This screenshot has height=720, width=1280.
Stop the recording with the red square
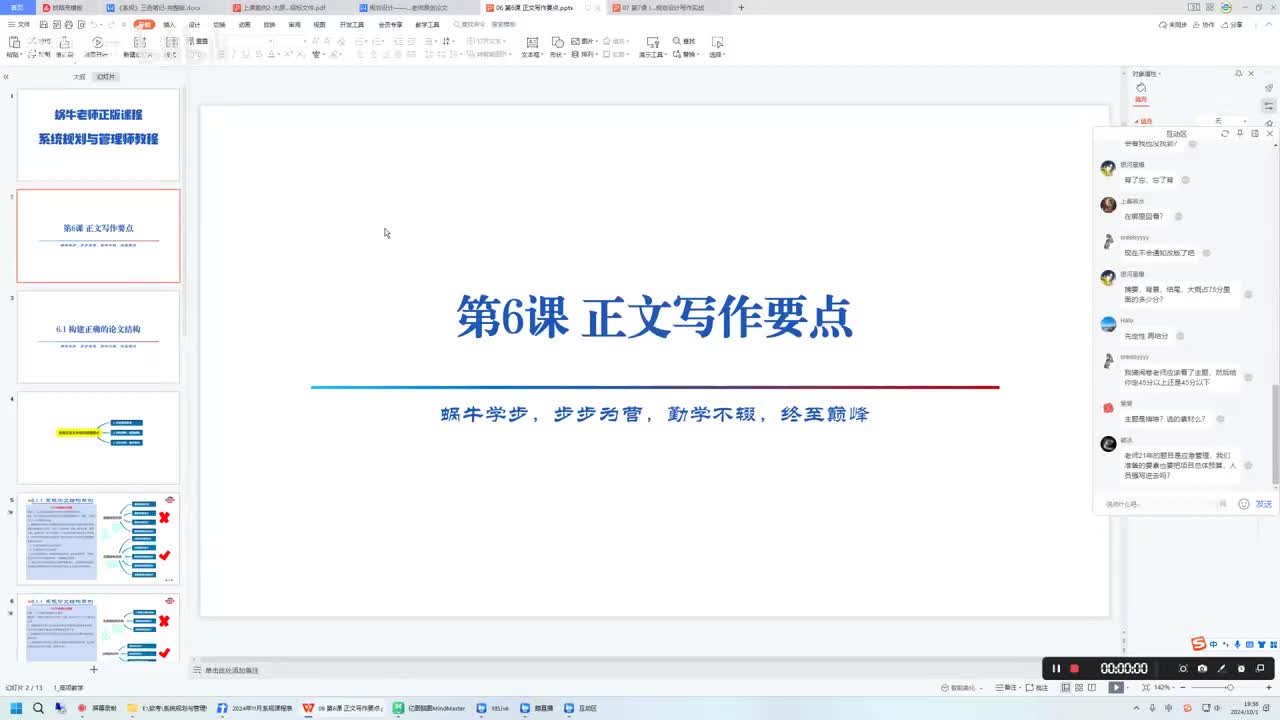(1074, 668)
